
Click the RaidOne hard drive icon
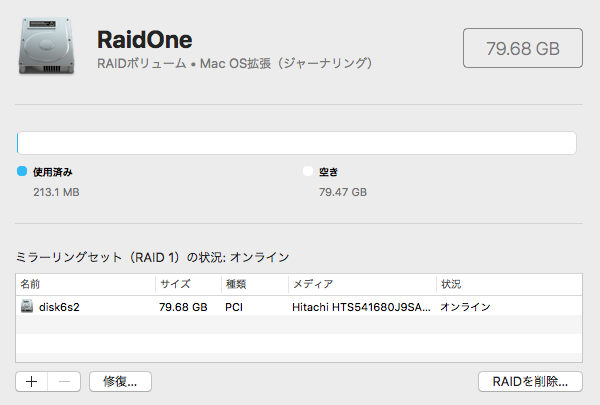tap(46, 46)
